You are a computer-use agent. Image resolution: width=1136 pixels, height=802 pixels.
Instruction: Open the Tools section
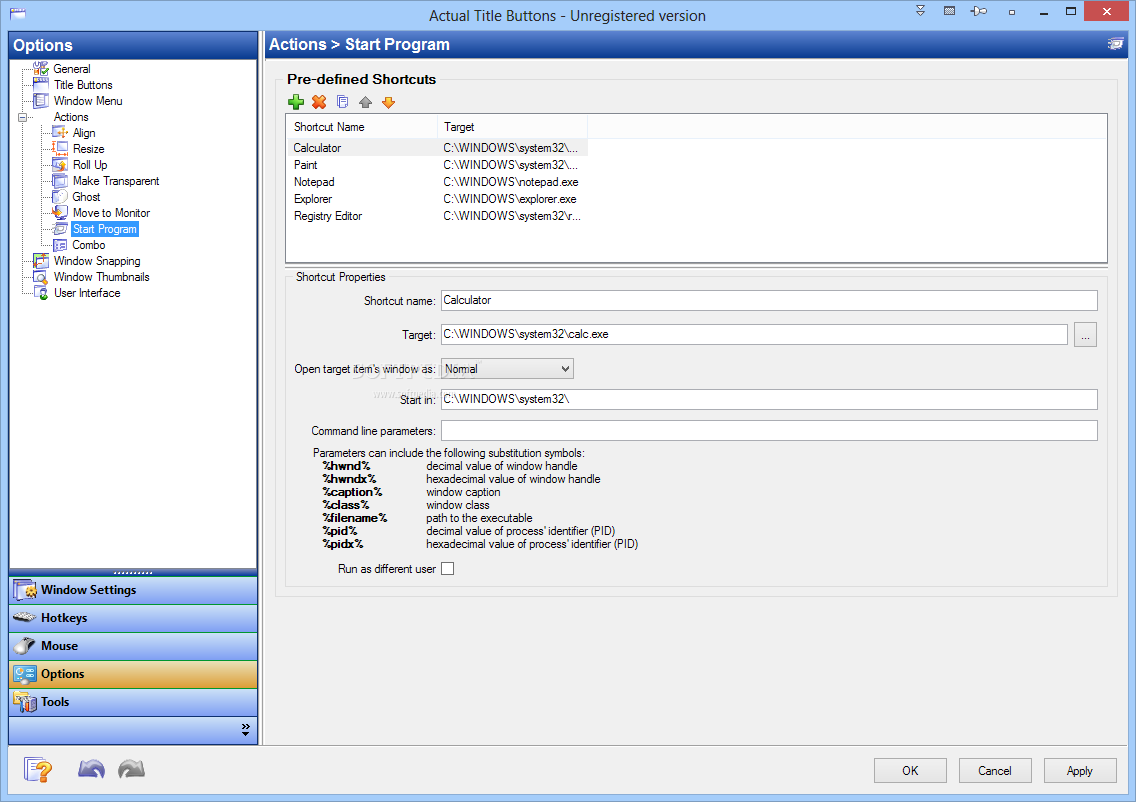(133, 702)
